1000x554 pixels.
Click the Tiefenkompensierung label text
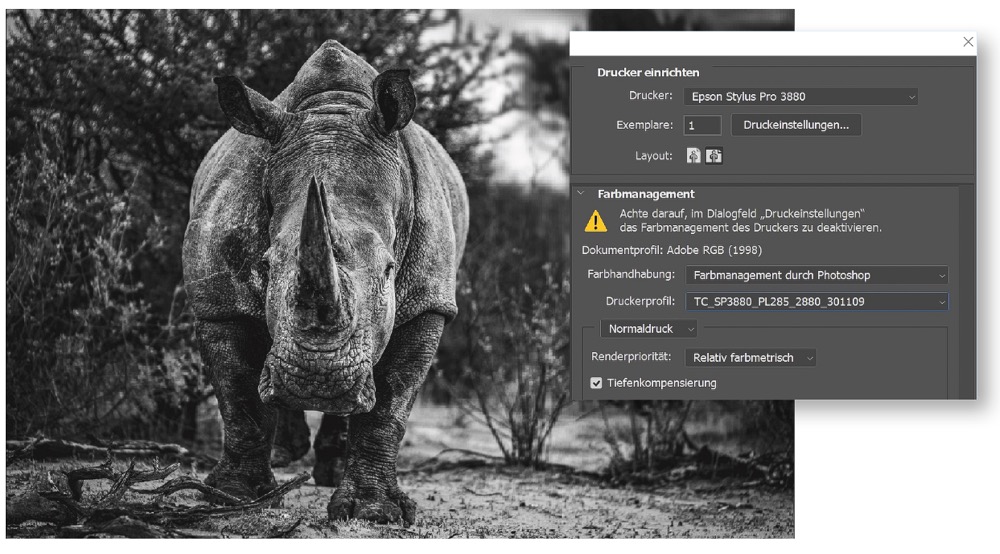661,383
